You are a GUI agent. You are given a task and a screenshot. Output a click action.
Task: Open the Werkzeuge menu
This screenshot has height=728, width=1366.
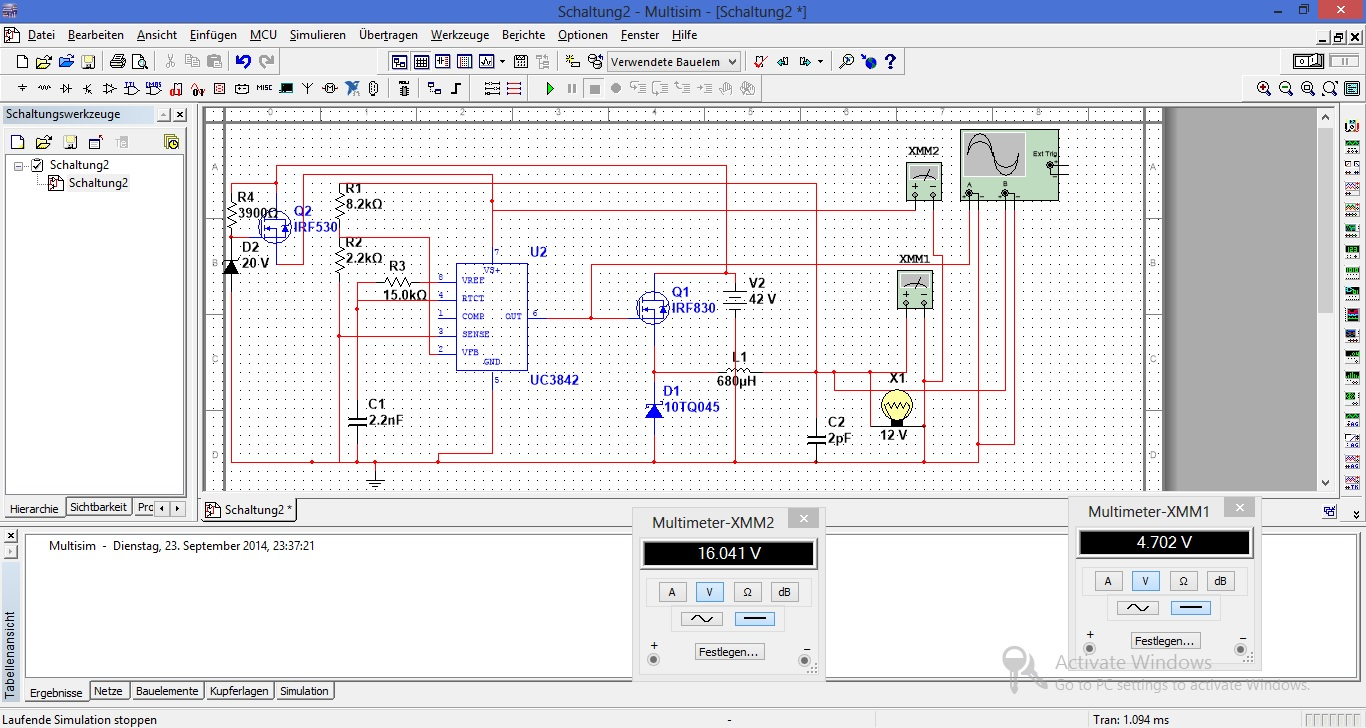point(459,34)
